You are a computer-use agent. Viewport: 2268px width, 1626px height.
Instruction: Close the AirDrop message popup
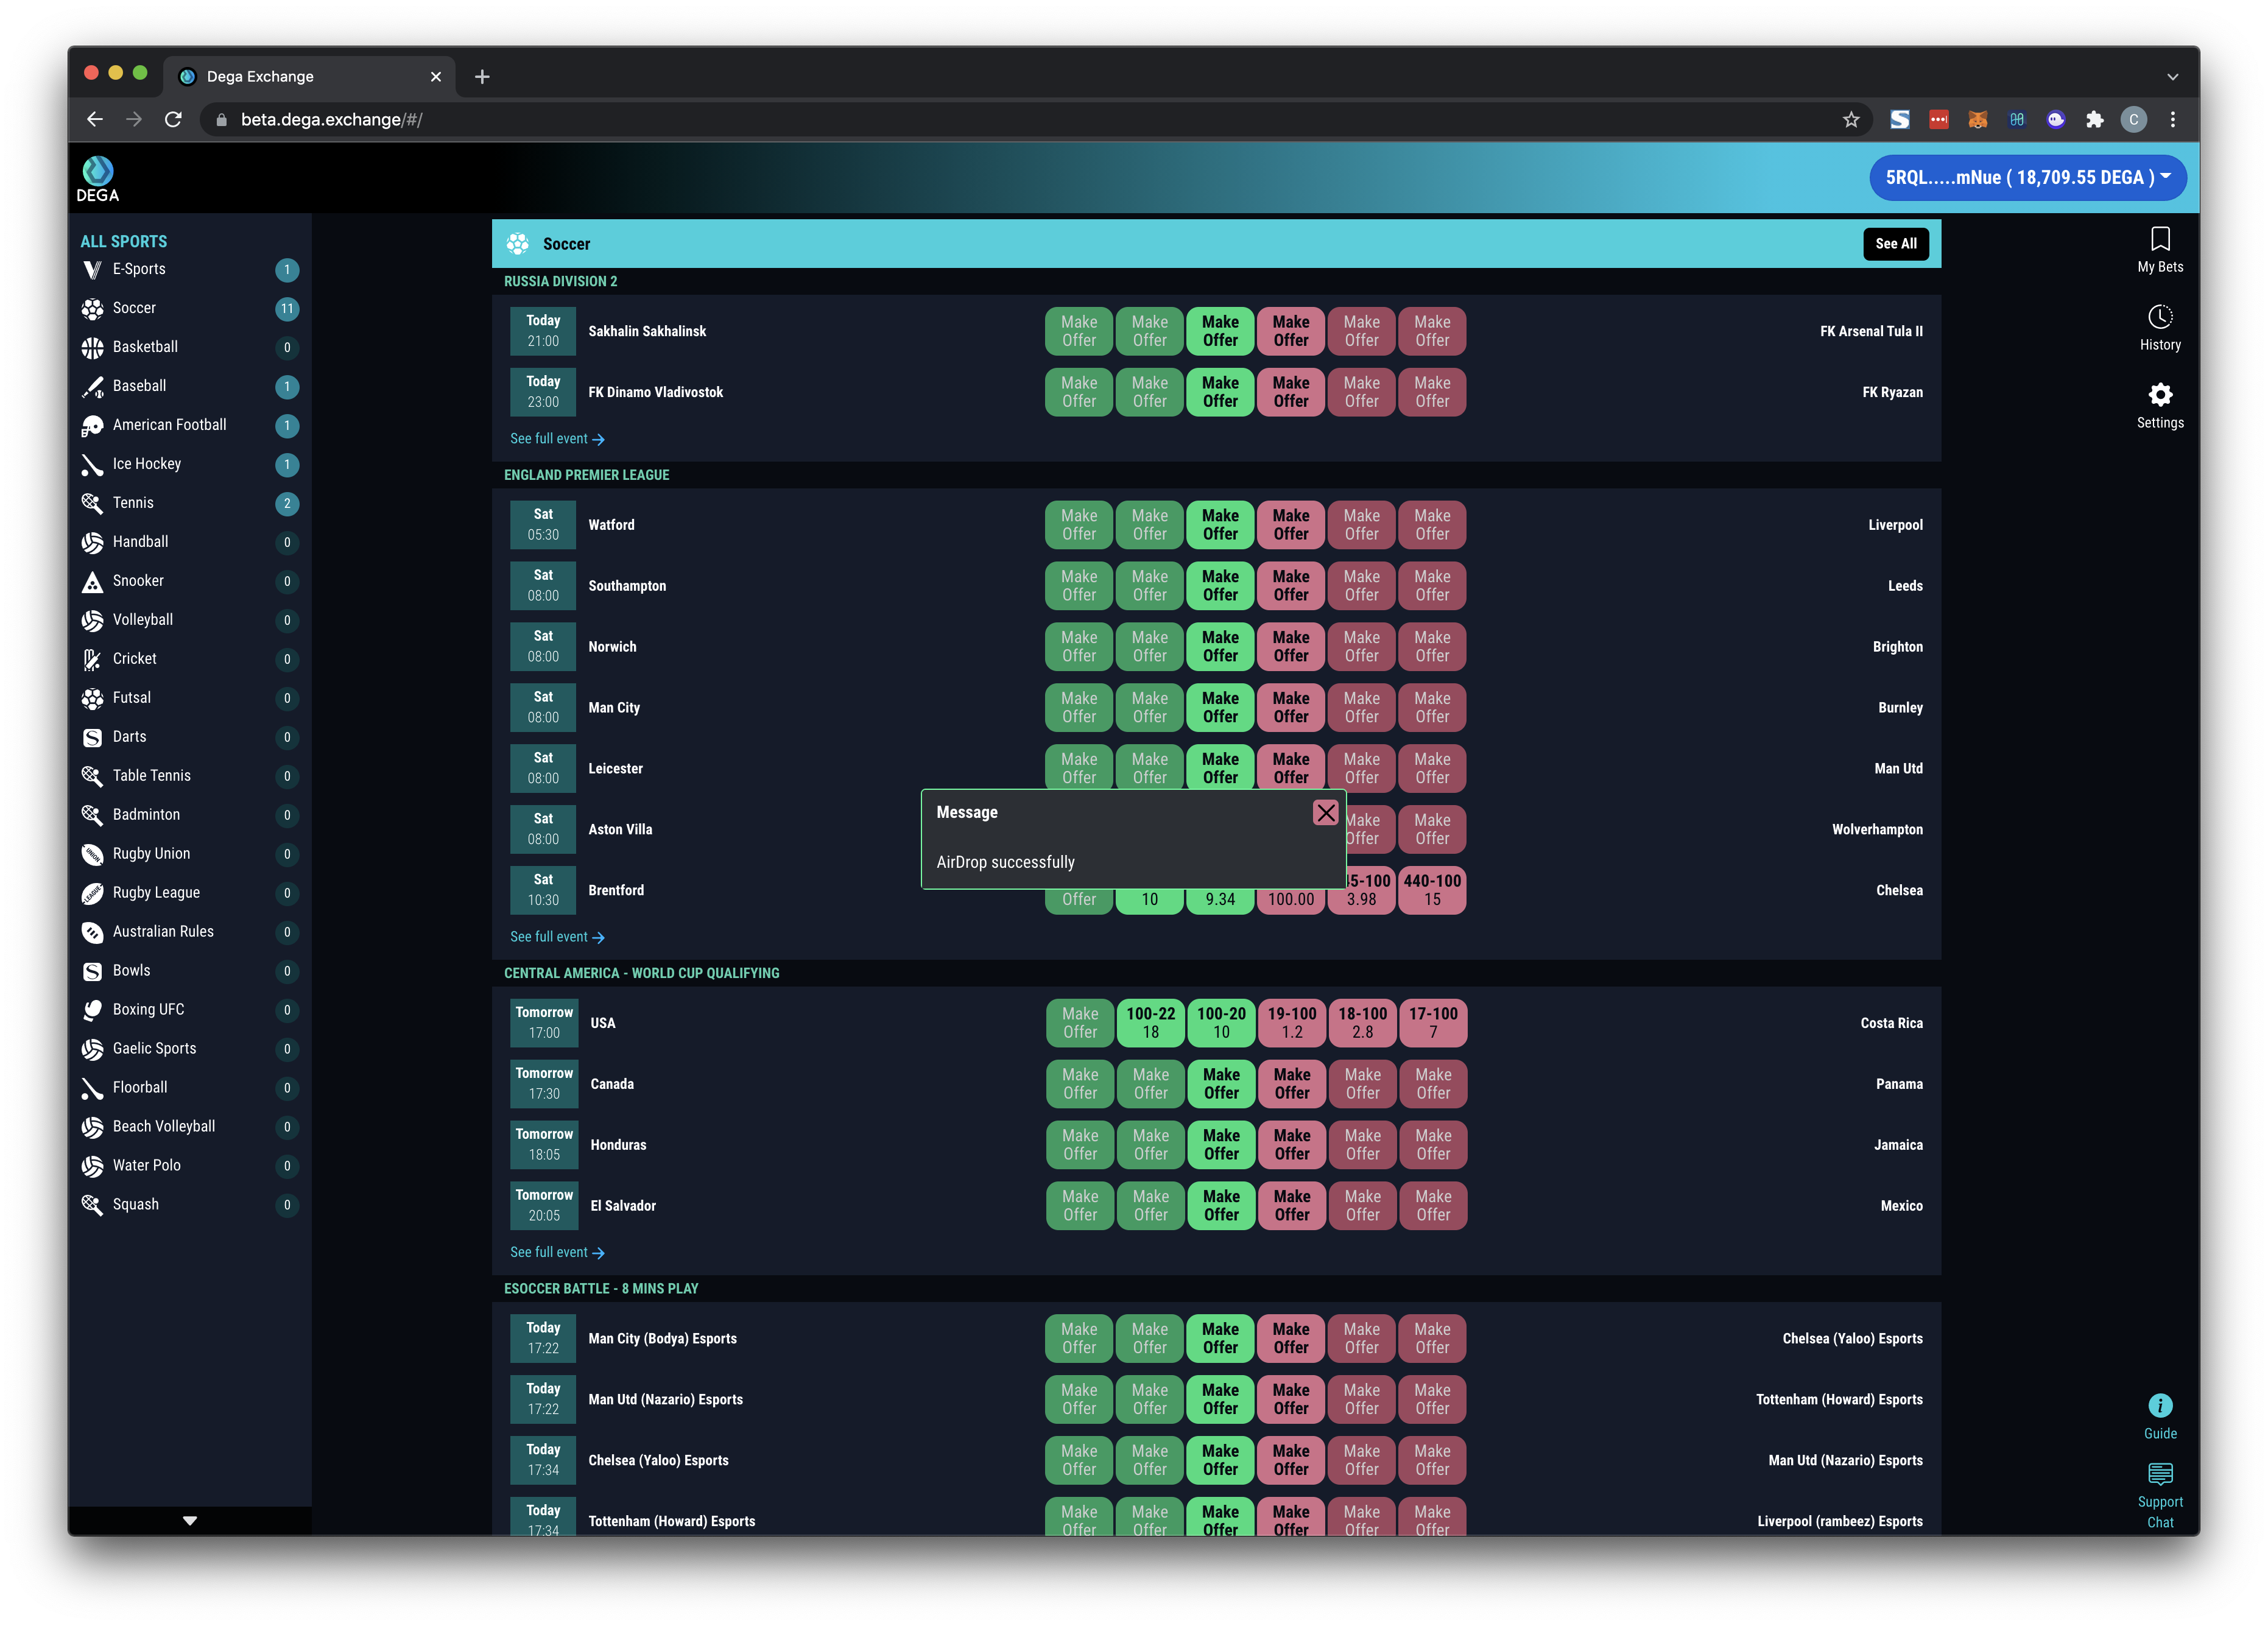[x=1325, y=813]
